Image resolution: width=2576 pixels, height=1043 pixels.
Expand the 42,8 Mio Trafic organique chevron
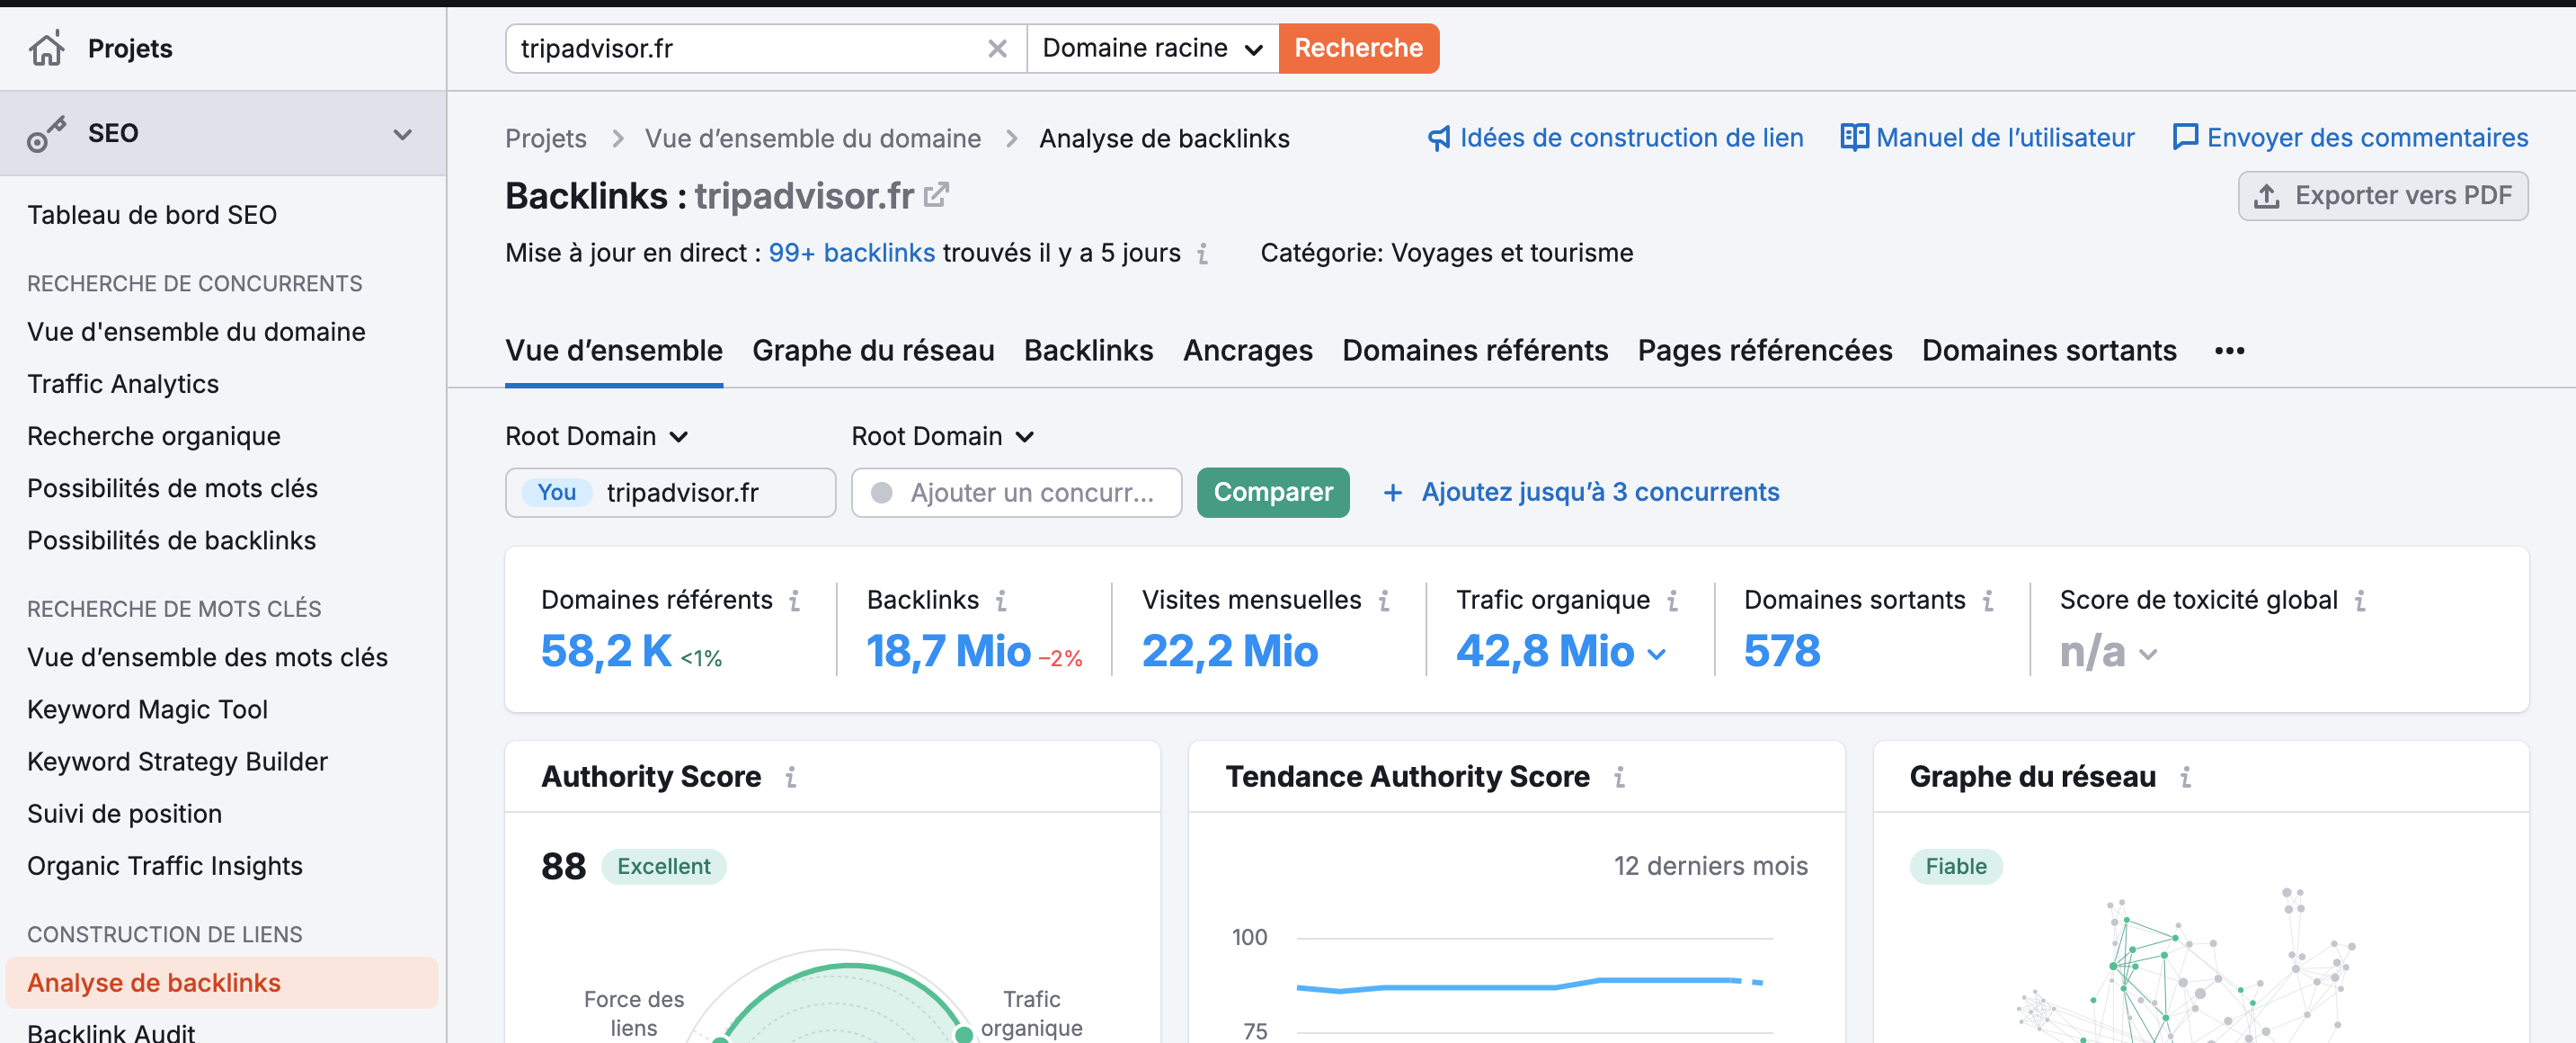(x=1656, y=654)
